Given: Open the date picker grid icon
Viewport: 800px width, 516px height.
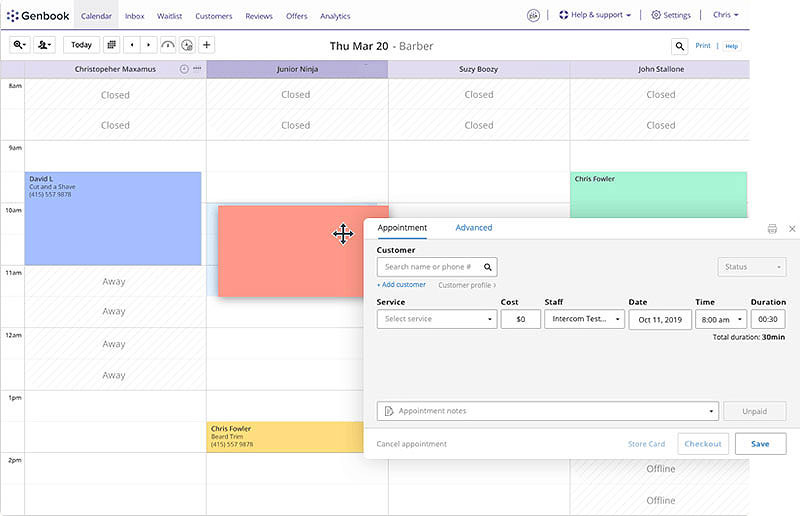Looking at the screenshot, I should pos(112,45).
